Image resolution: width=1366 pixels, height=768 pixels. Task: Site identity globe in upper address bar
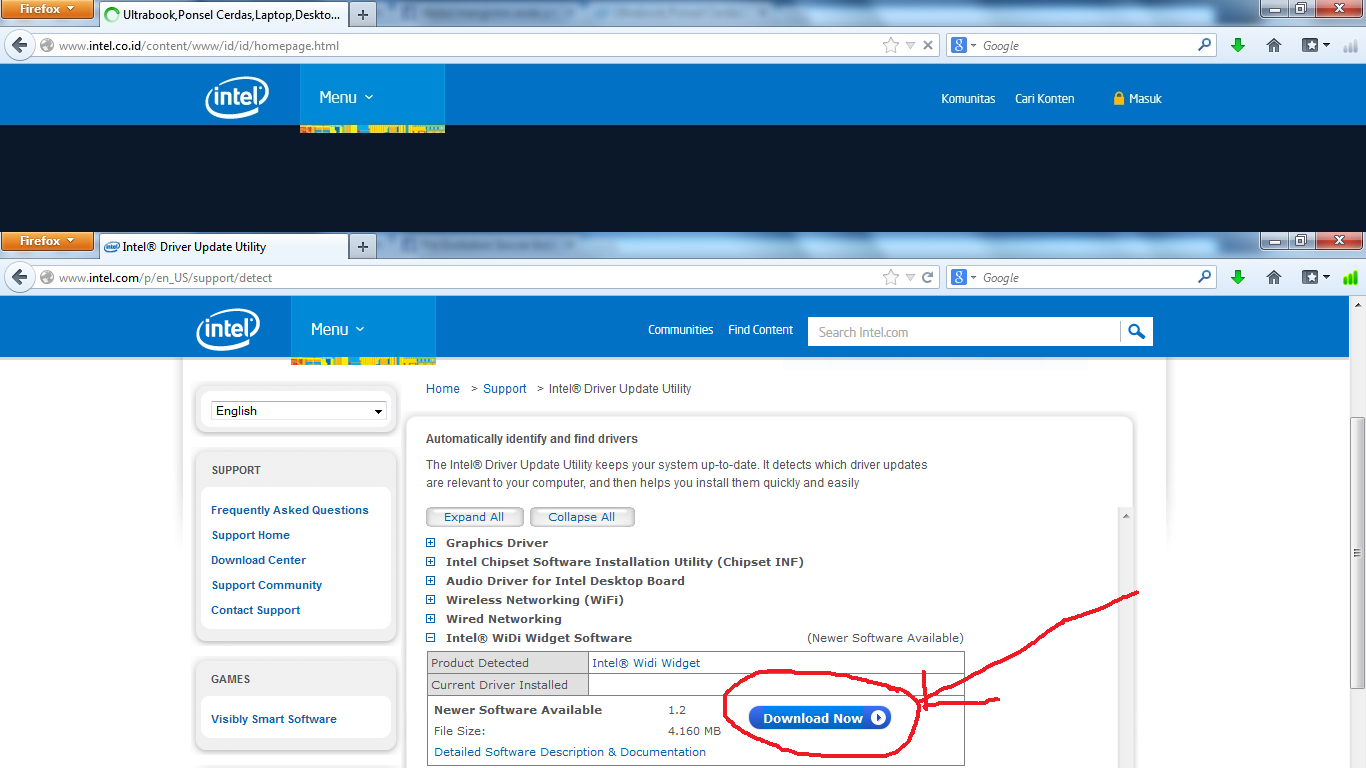pos(46,45)
